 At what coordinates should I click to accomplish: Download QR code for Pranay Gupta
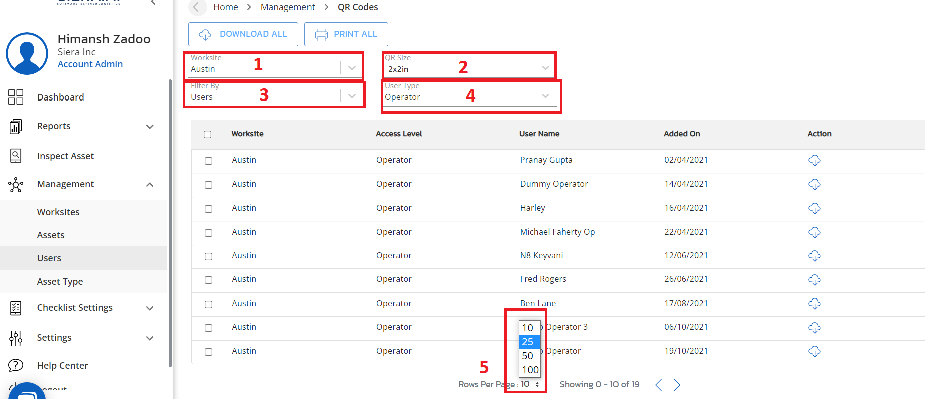coord(814,160)
